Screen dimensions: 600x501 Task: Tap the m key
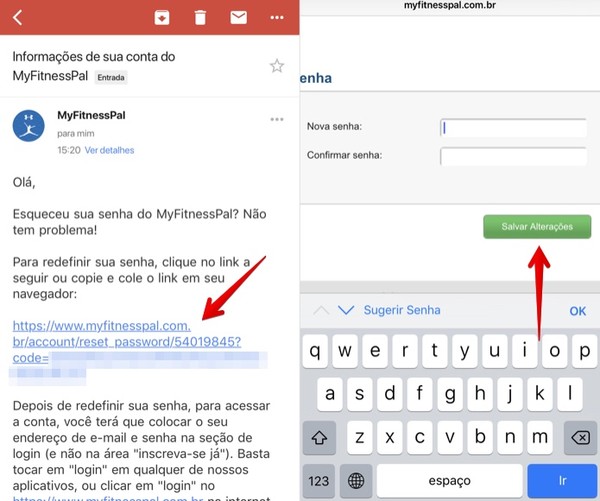coord(540,437)
